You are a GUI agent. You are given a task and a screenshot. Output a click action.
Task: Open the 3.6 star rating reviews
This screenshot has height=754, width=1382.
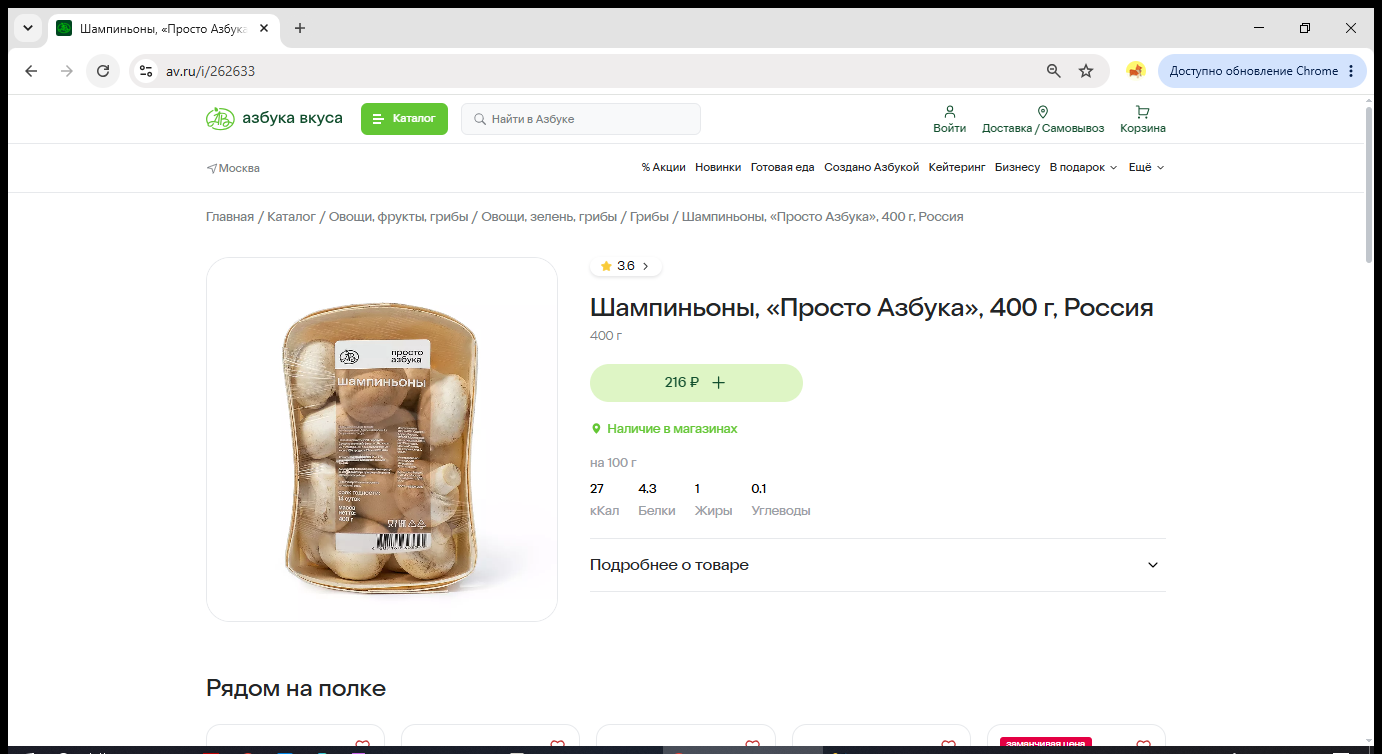(x=626, y=266)
